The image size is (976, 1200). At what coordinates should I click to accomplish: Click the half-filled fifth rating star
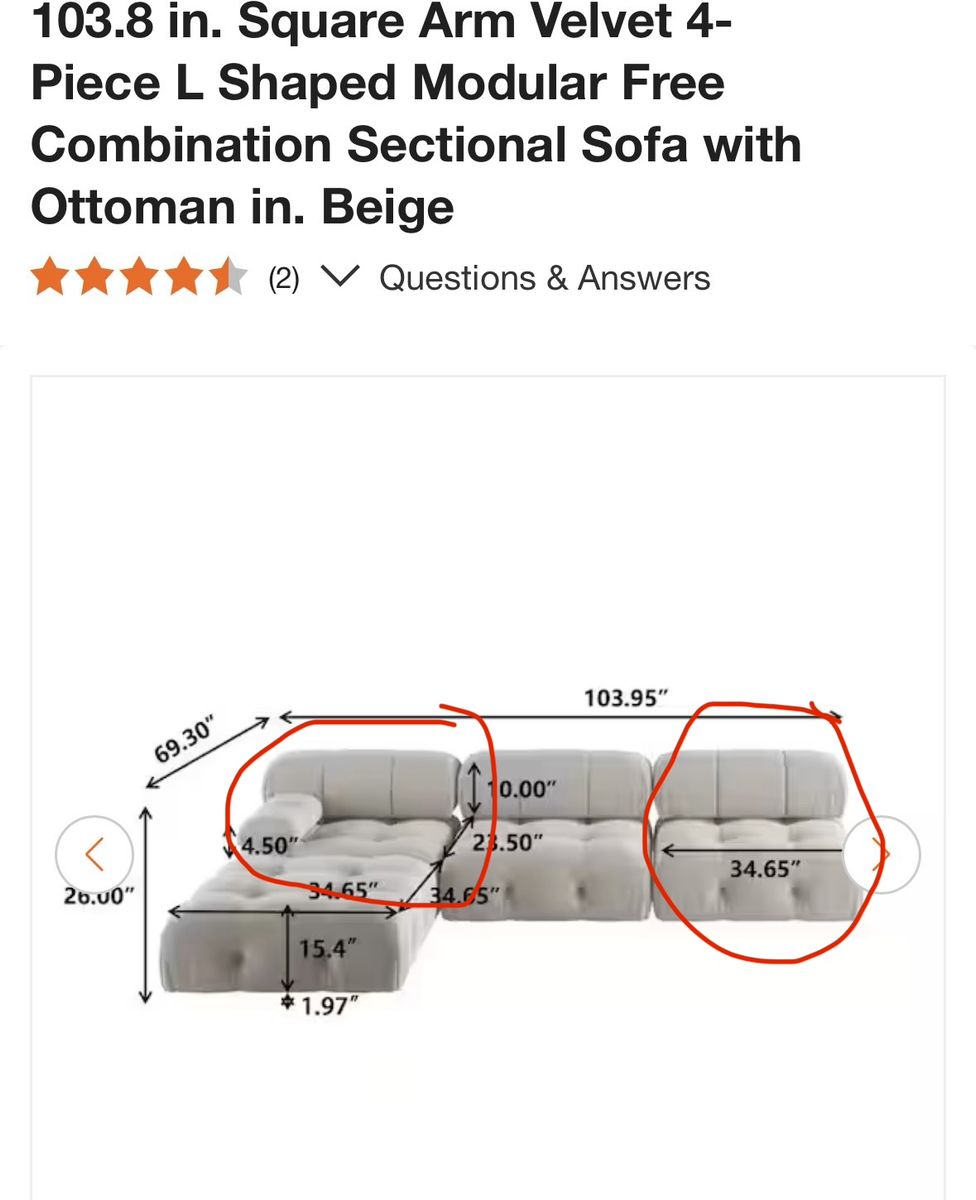click(x=228, y=277)
